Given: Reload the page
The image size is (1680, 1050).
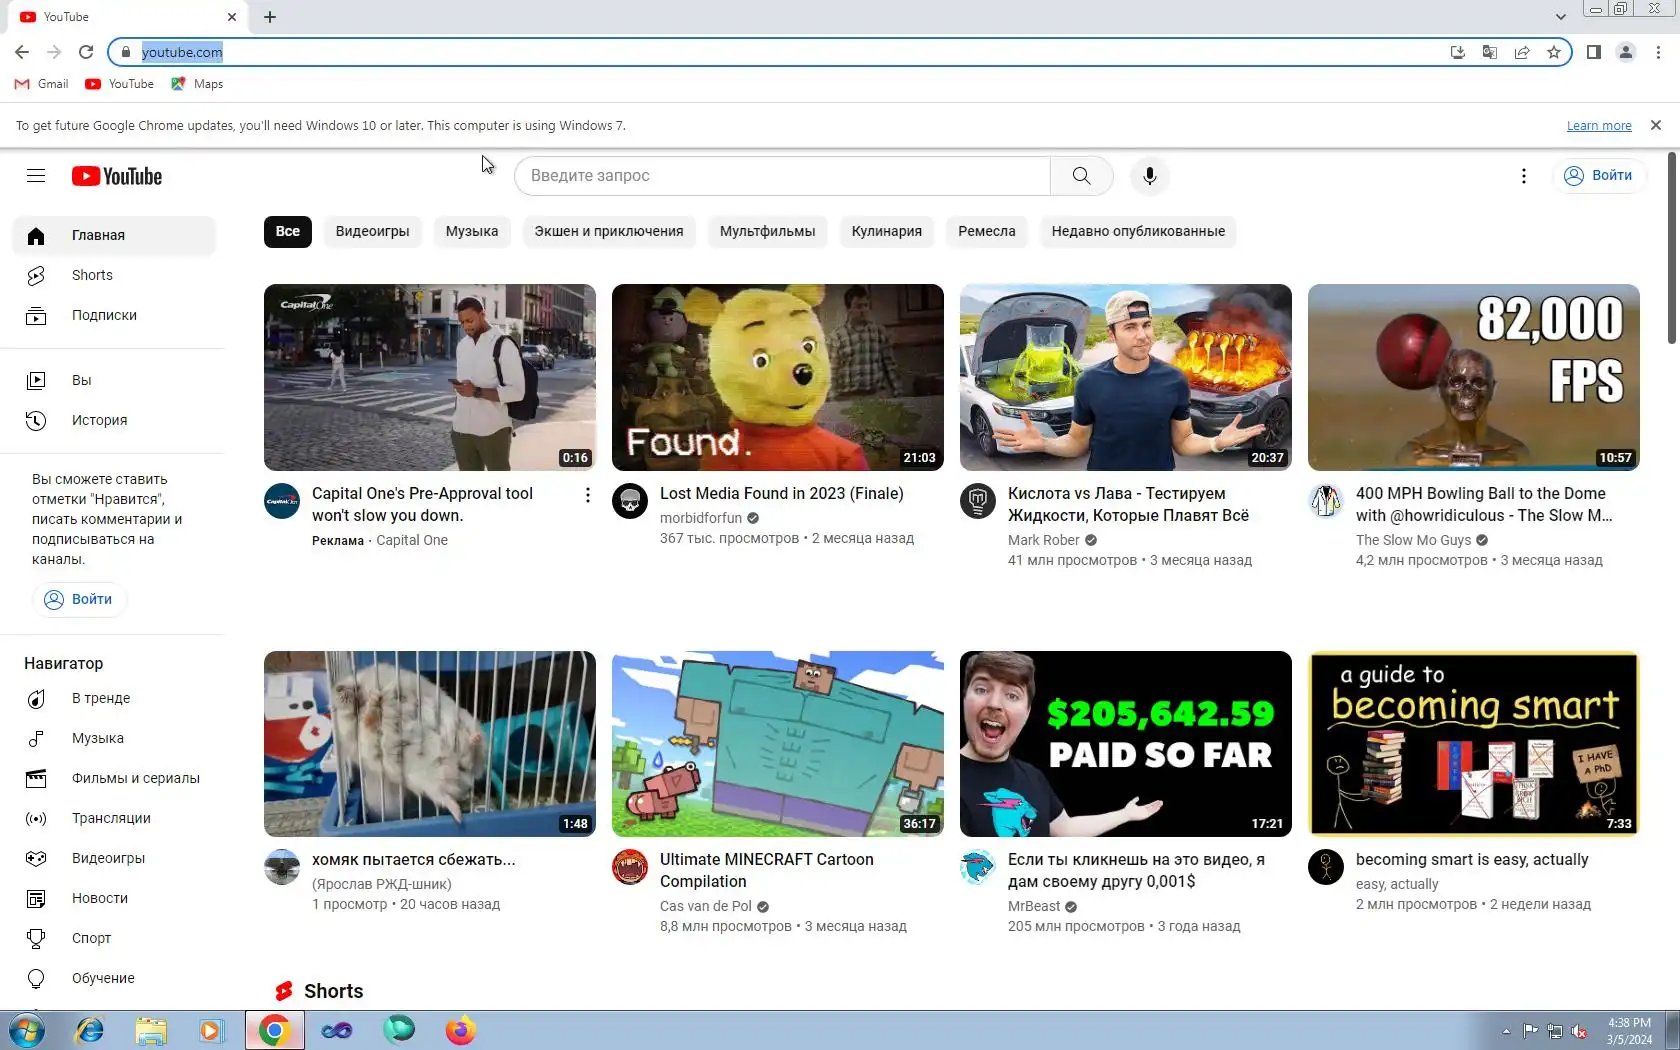Looking at the screenshot, I should (86, 52).
